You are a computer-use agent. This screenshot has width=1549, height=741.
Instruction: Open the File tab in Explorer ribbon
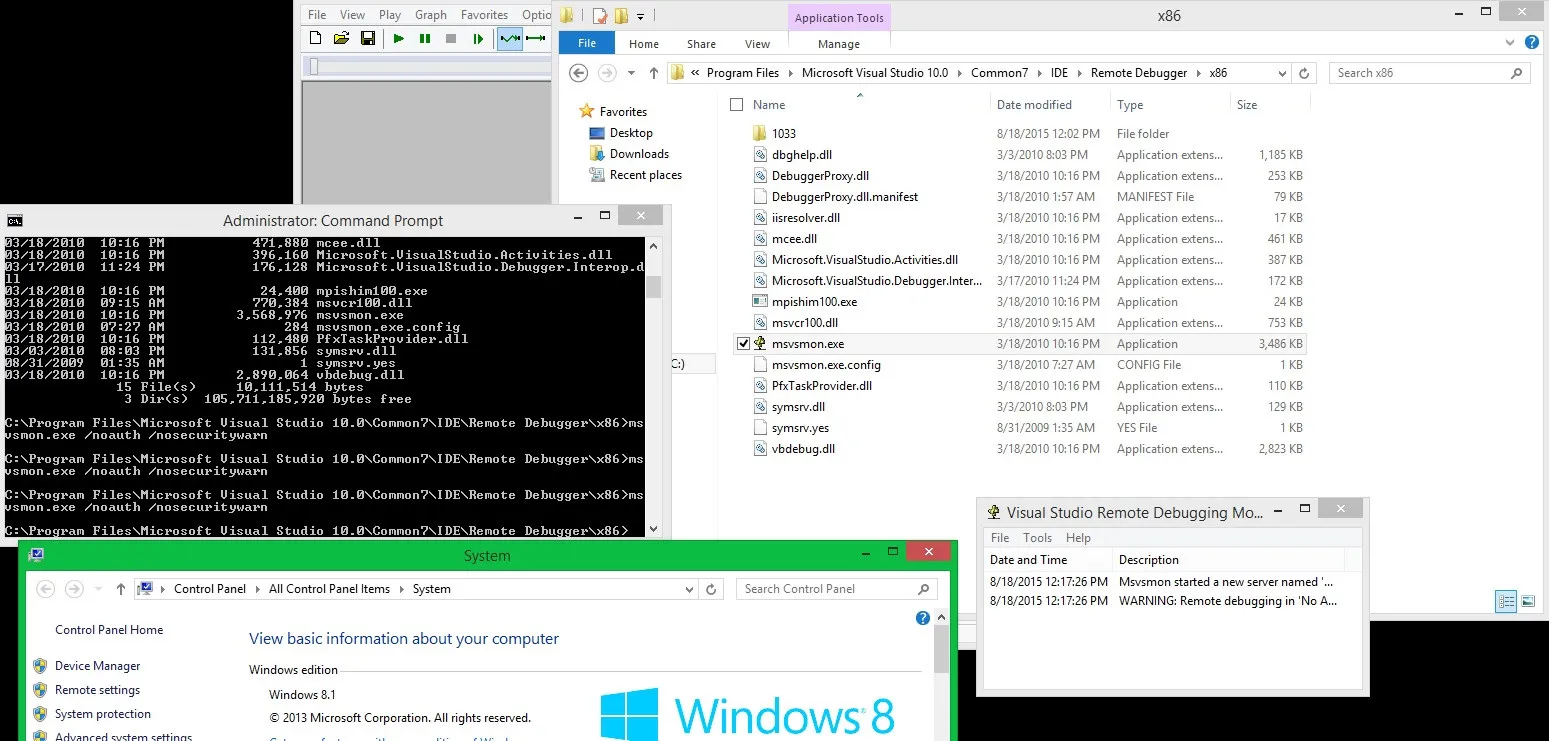(x=587, y=43)
